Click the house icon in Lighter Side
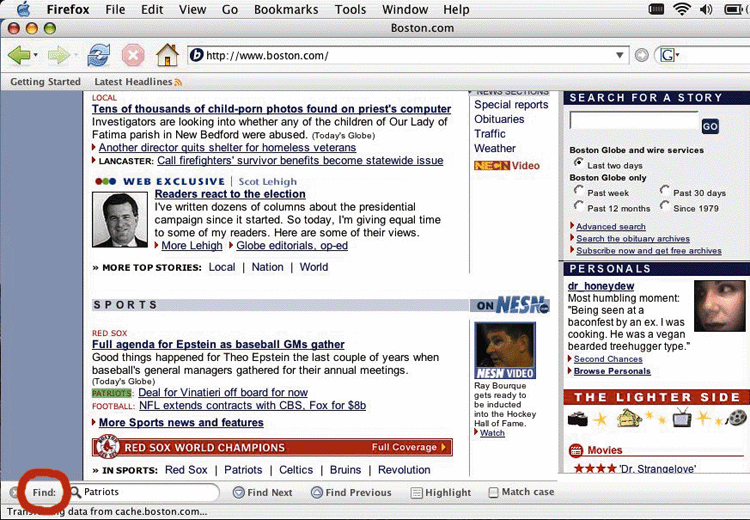 [x=629, y=418]
